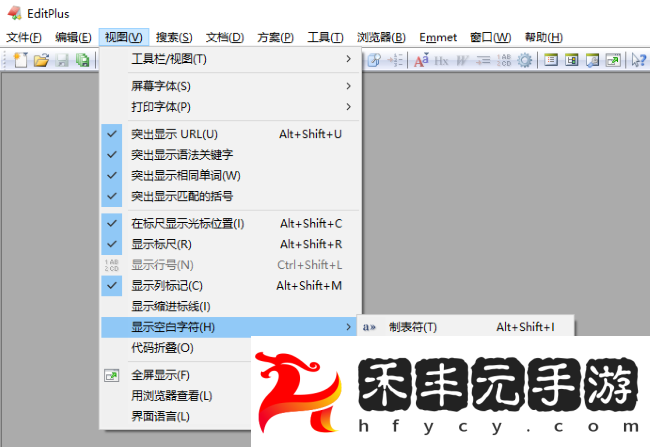Click the EditPlus application icon in title bar
650x447 pixels.
click(15, 13)
